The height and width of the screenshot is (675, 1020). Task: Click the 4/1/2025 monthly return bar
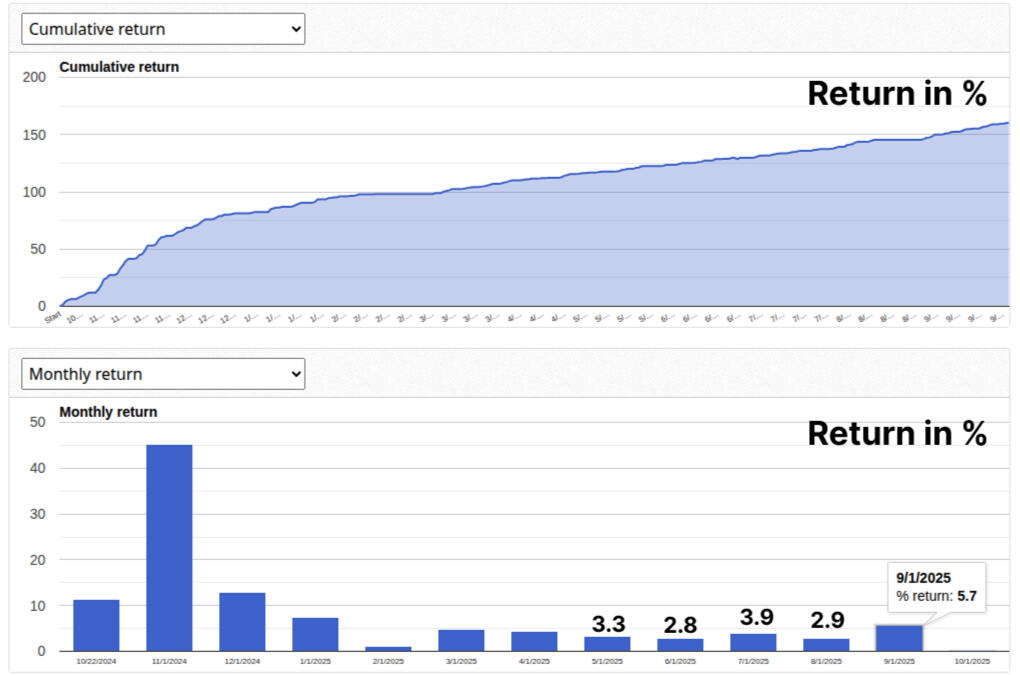coord(534,641)
